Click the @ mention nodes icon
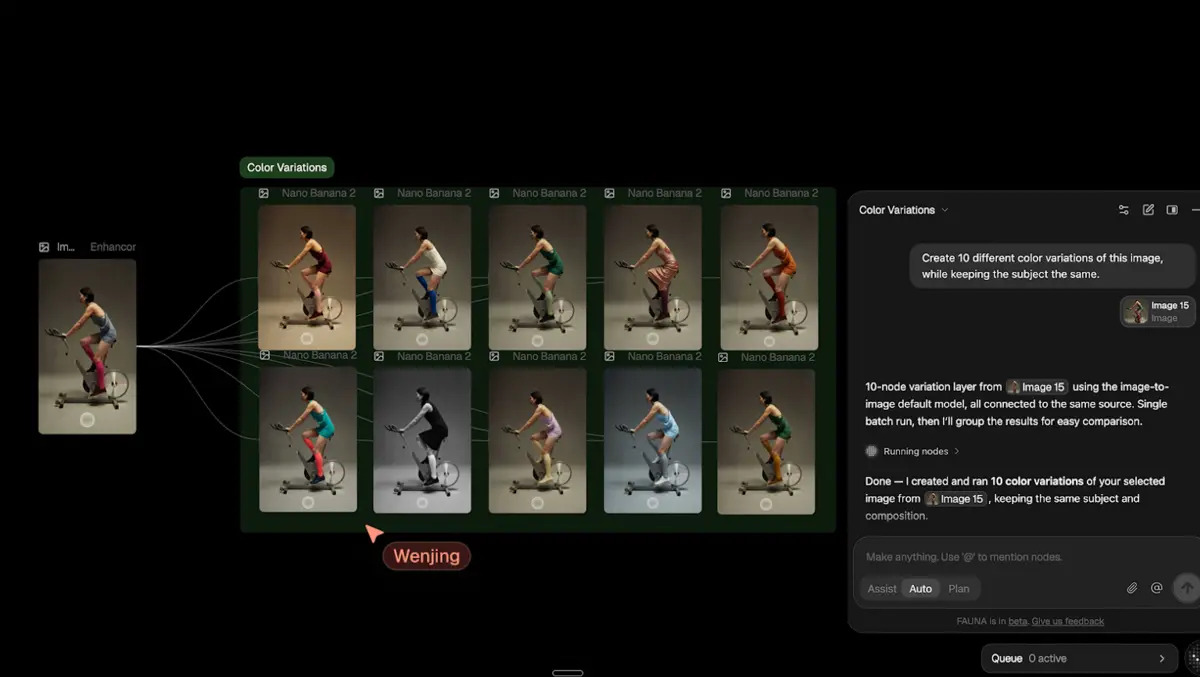 coord(1157,588)
